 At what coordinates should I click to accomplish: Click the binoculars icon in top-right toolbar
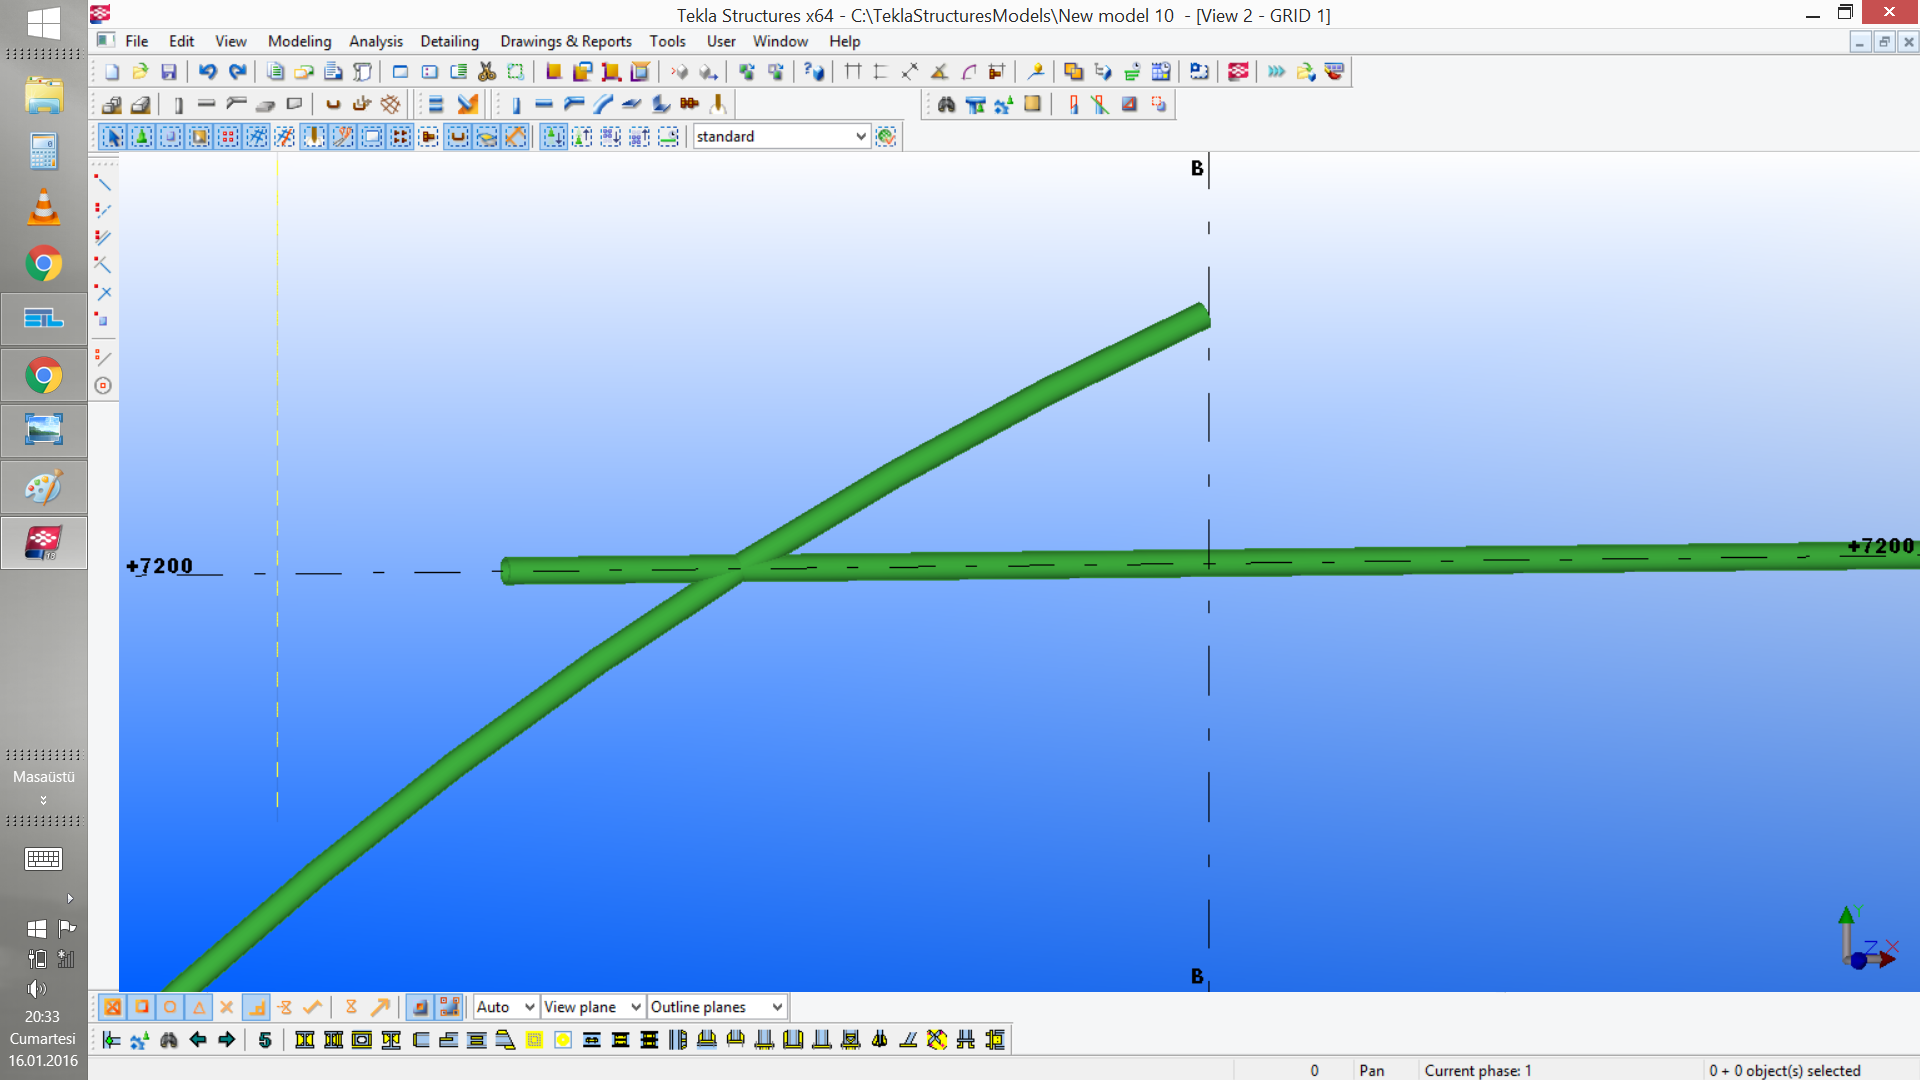[x=946, y=104]
